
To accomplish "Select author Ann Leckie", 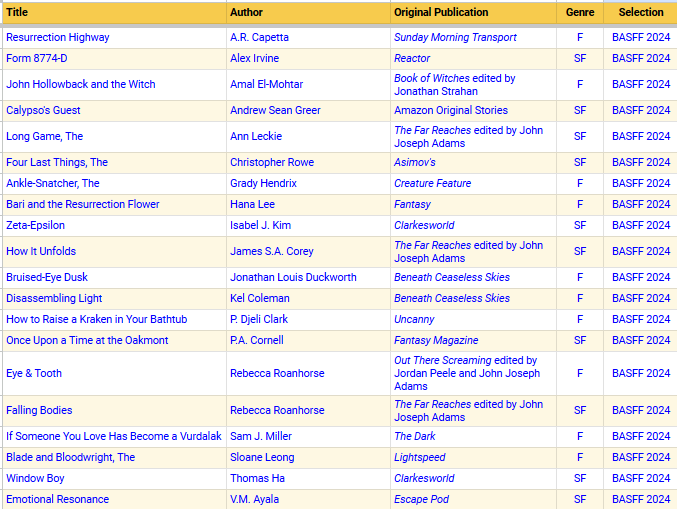I will tap(256, 136).
